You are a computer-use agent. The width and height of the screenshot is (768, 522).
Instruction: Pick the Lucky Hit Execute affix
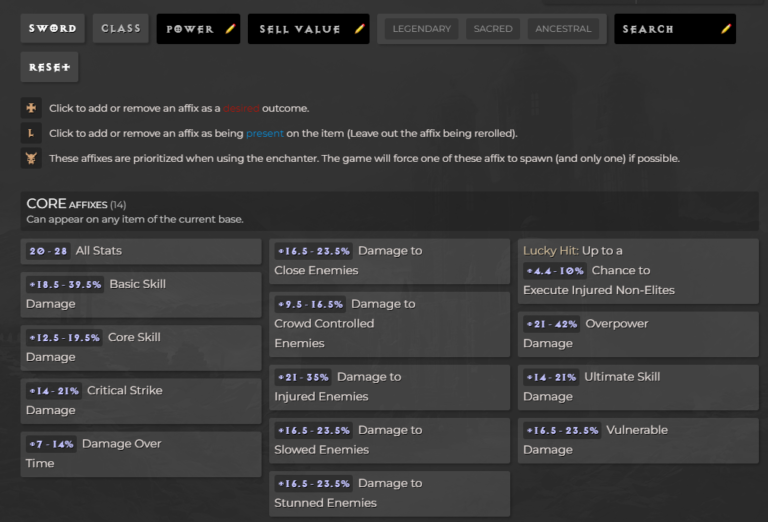click(638, 270)
